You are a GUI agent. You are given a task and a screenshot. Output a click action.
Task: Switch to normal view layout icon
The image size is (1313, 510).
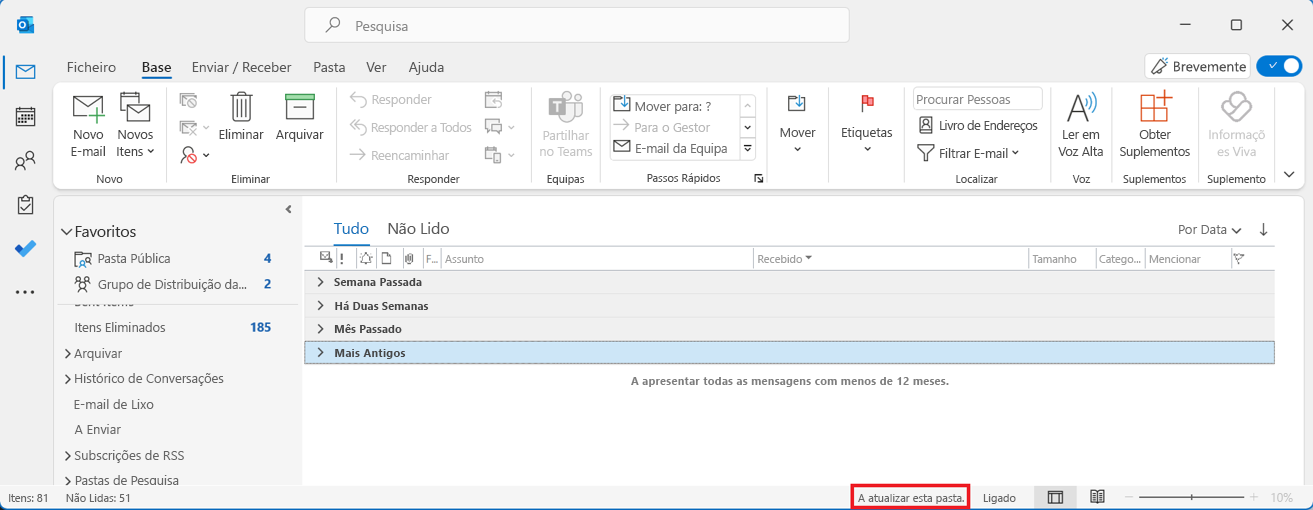click(1055, 497)
